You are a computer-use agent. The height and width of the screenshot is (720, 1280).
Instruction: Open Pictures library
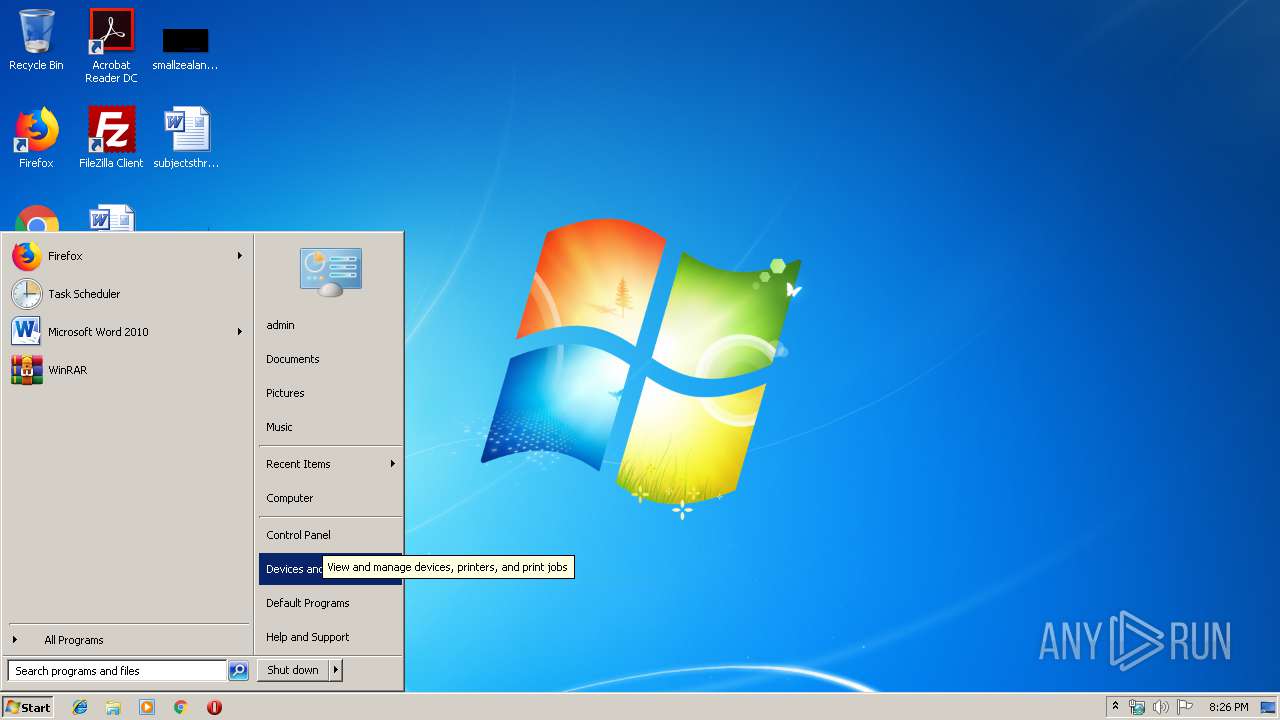pyautogui.click(x=330, y=393)
